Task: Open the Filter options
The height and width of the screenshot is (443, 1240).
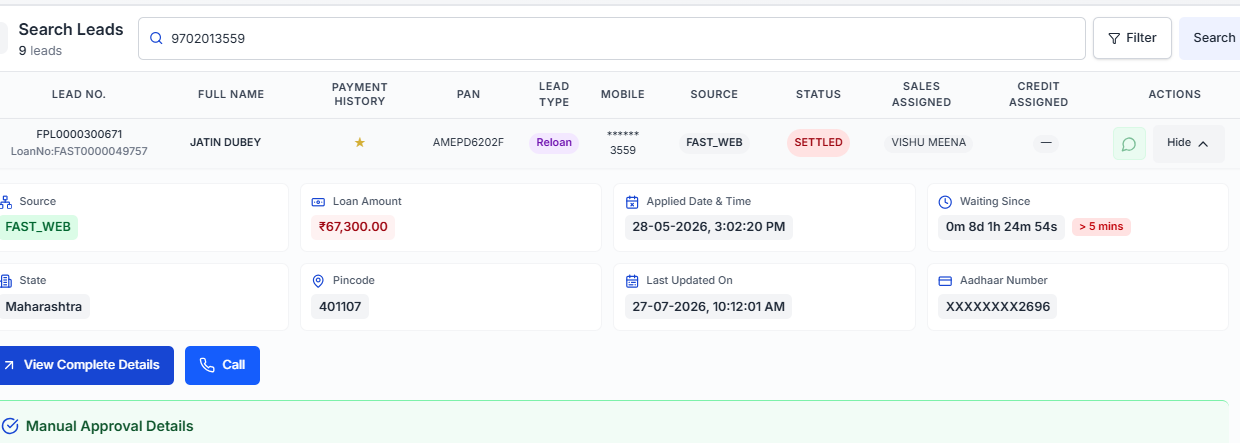Action: [x=1132, y=38]
